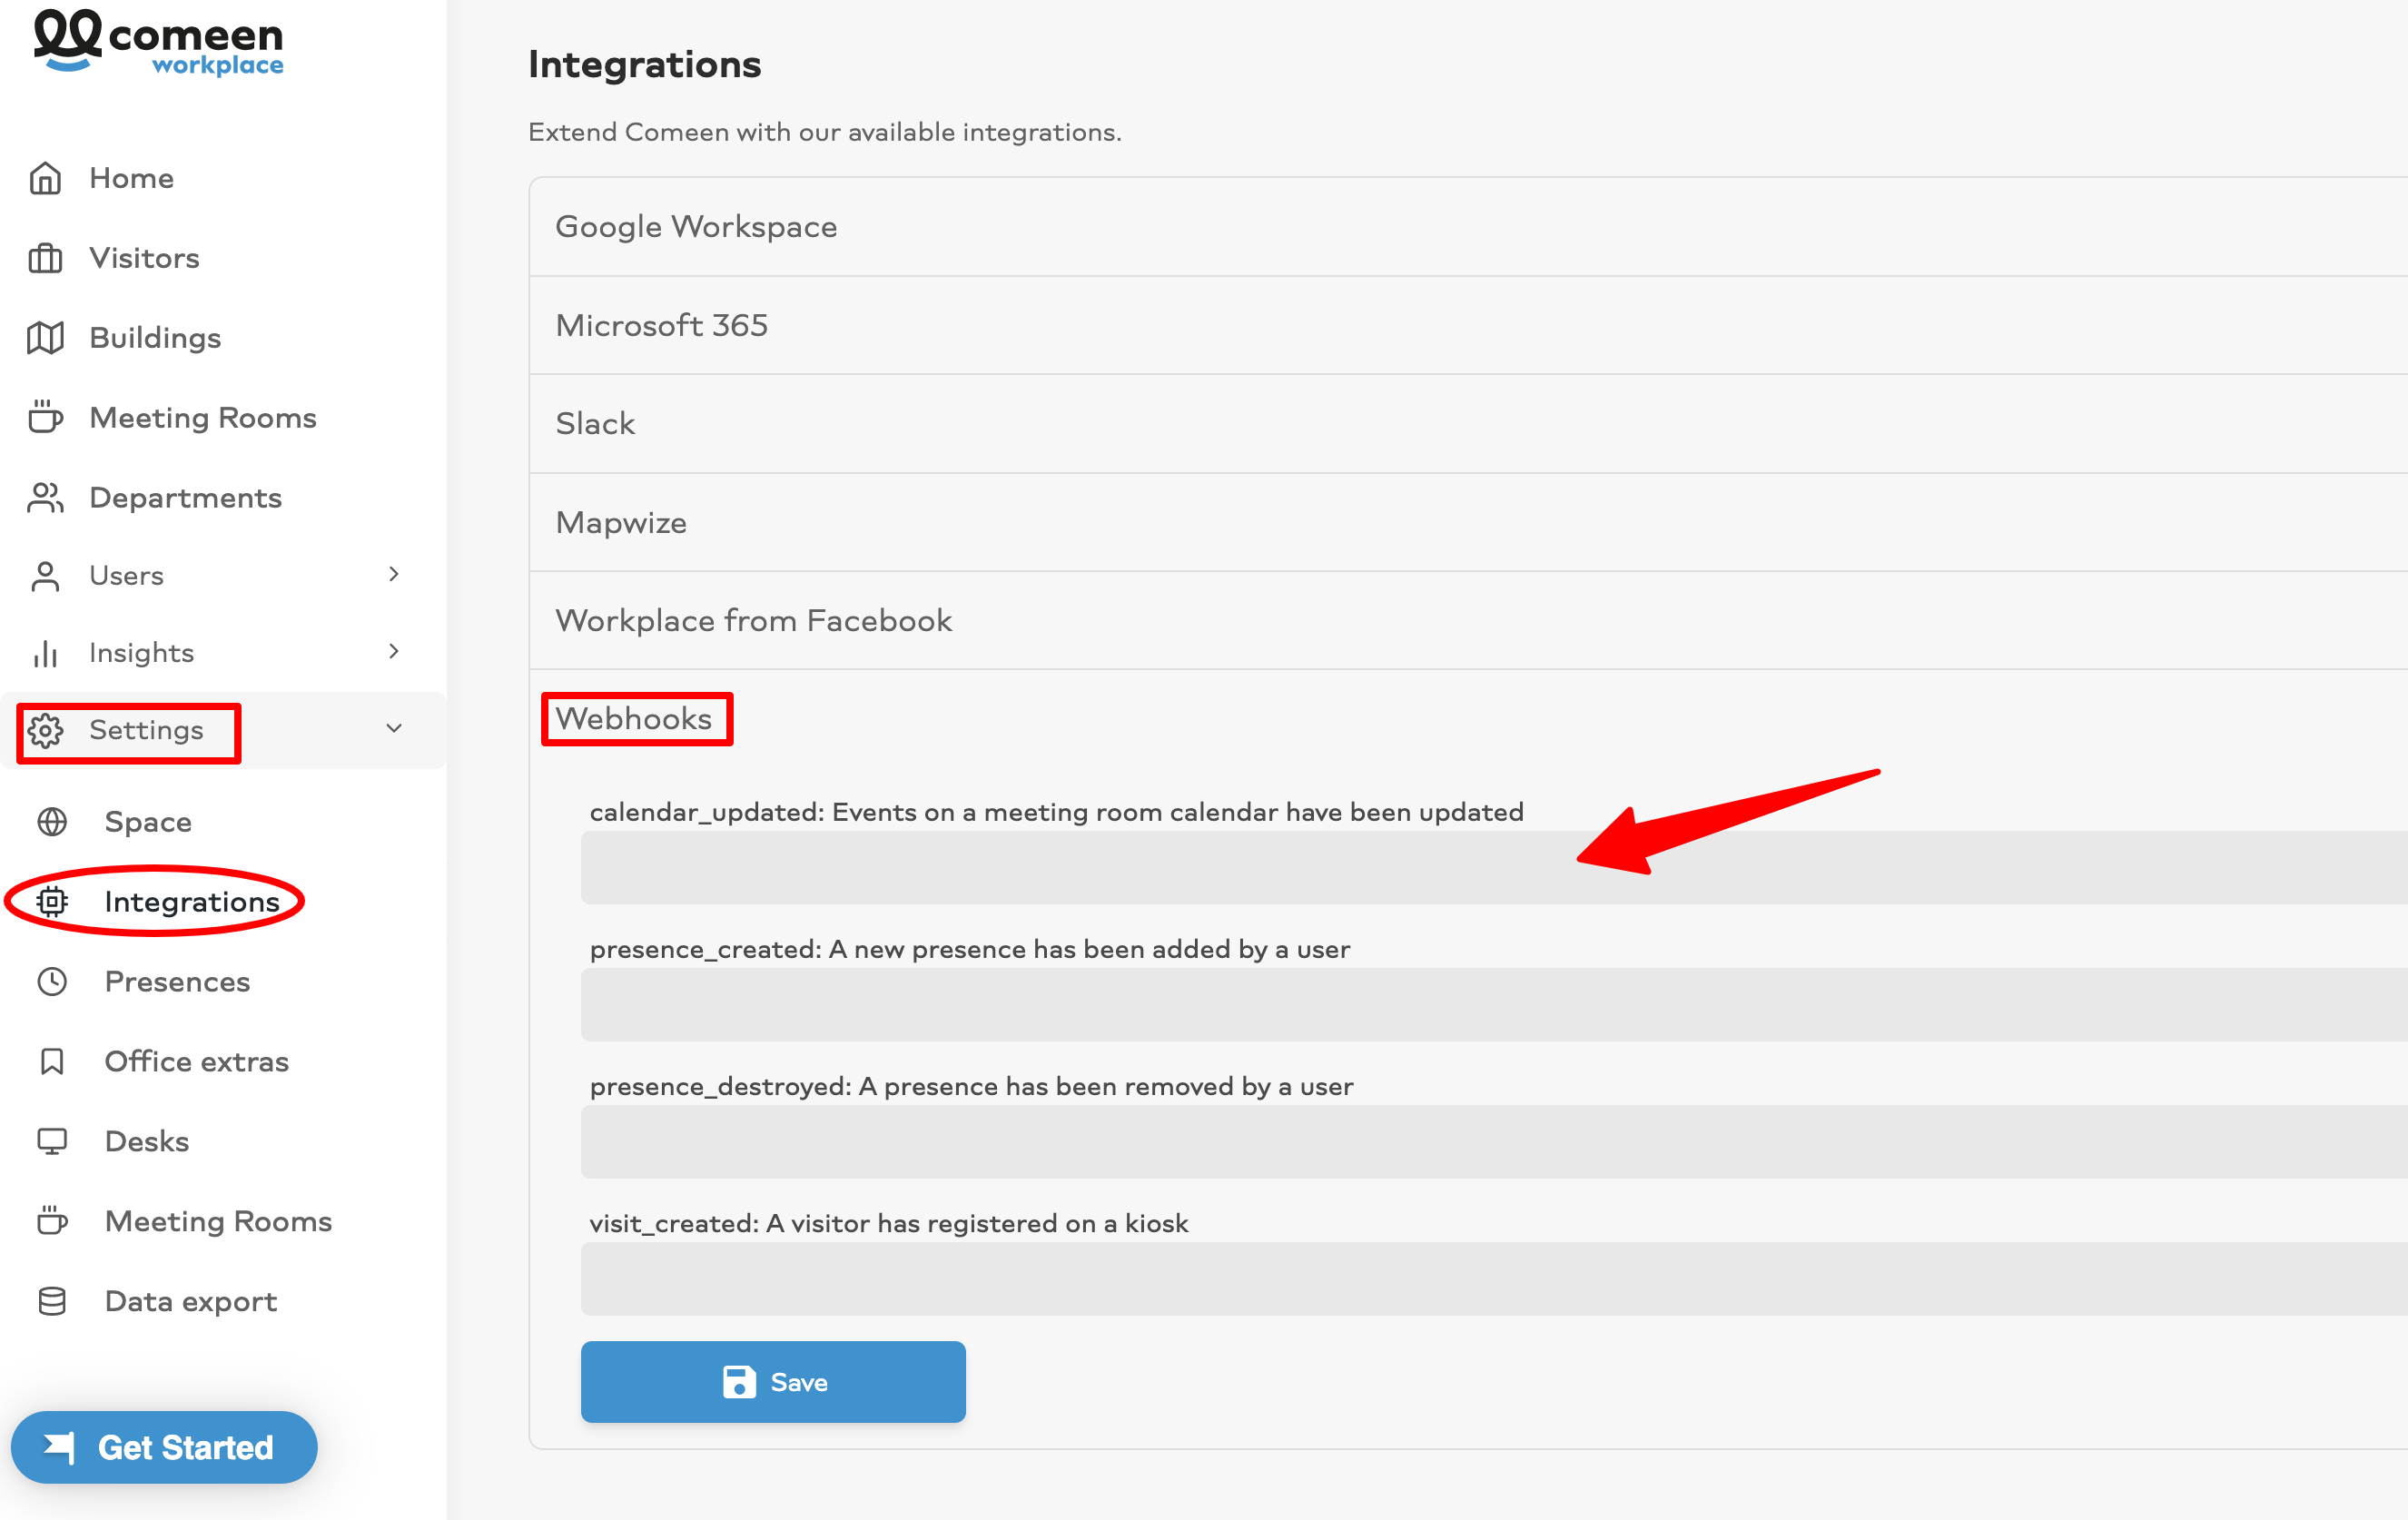Image resolution: width=2408 pixels, height=1520 pixels.
Task: Click the visit_created description label
Action: point(888,1223)
